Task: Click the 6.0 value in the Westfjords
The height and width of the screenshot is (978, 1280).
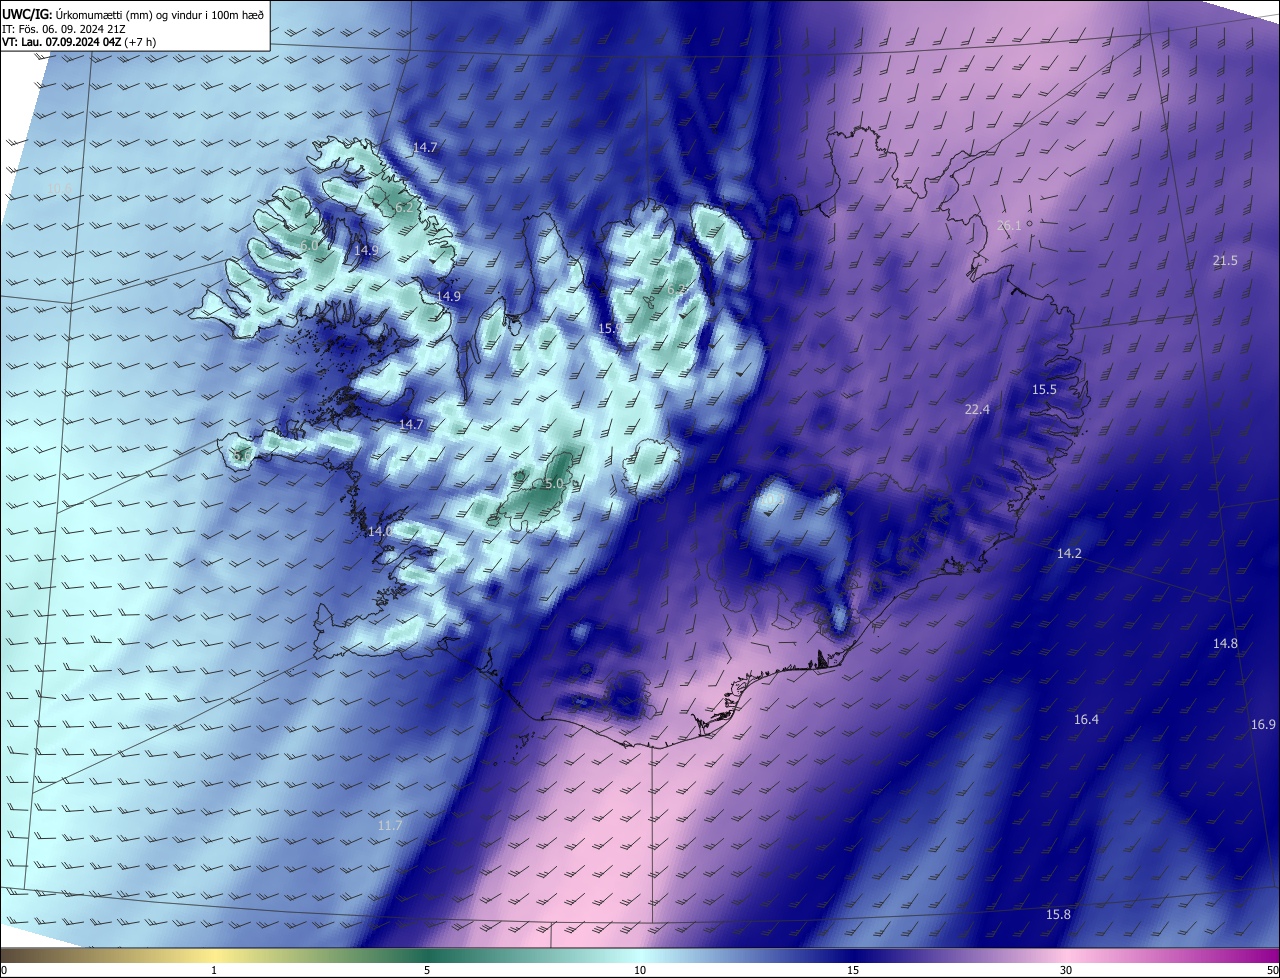Action: [x=309, y=245]
